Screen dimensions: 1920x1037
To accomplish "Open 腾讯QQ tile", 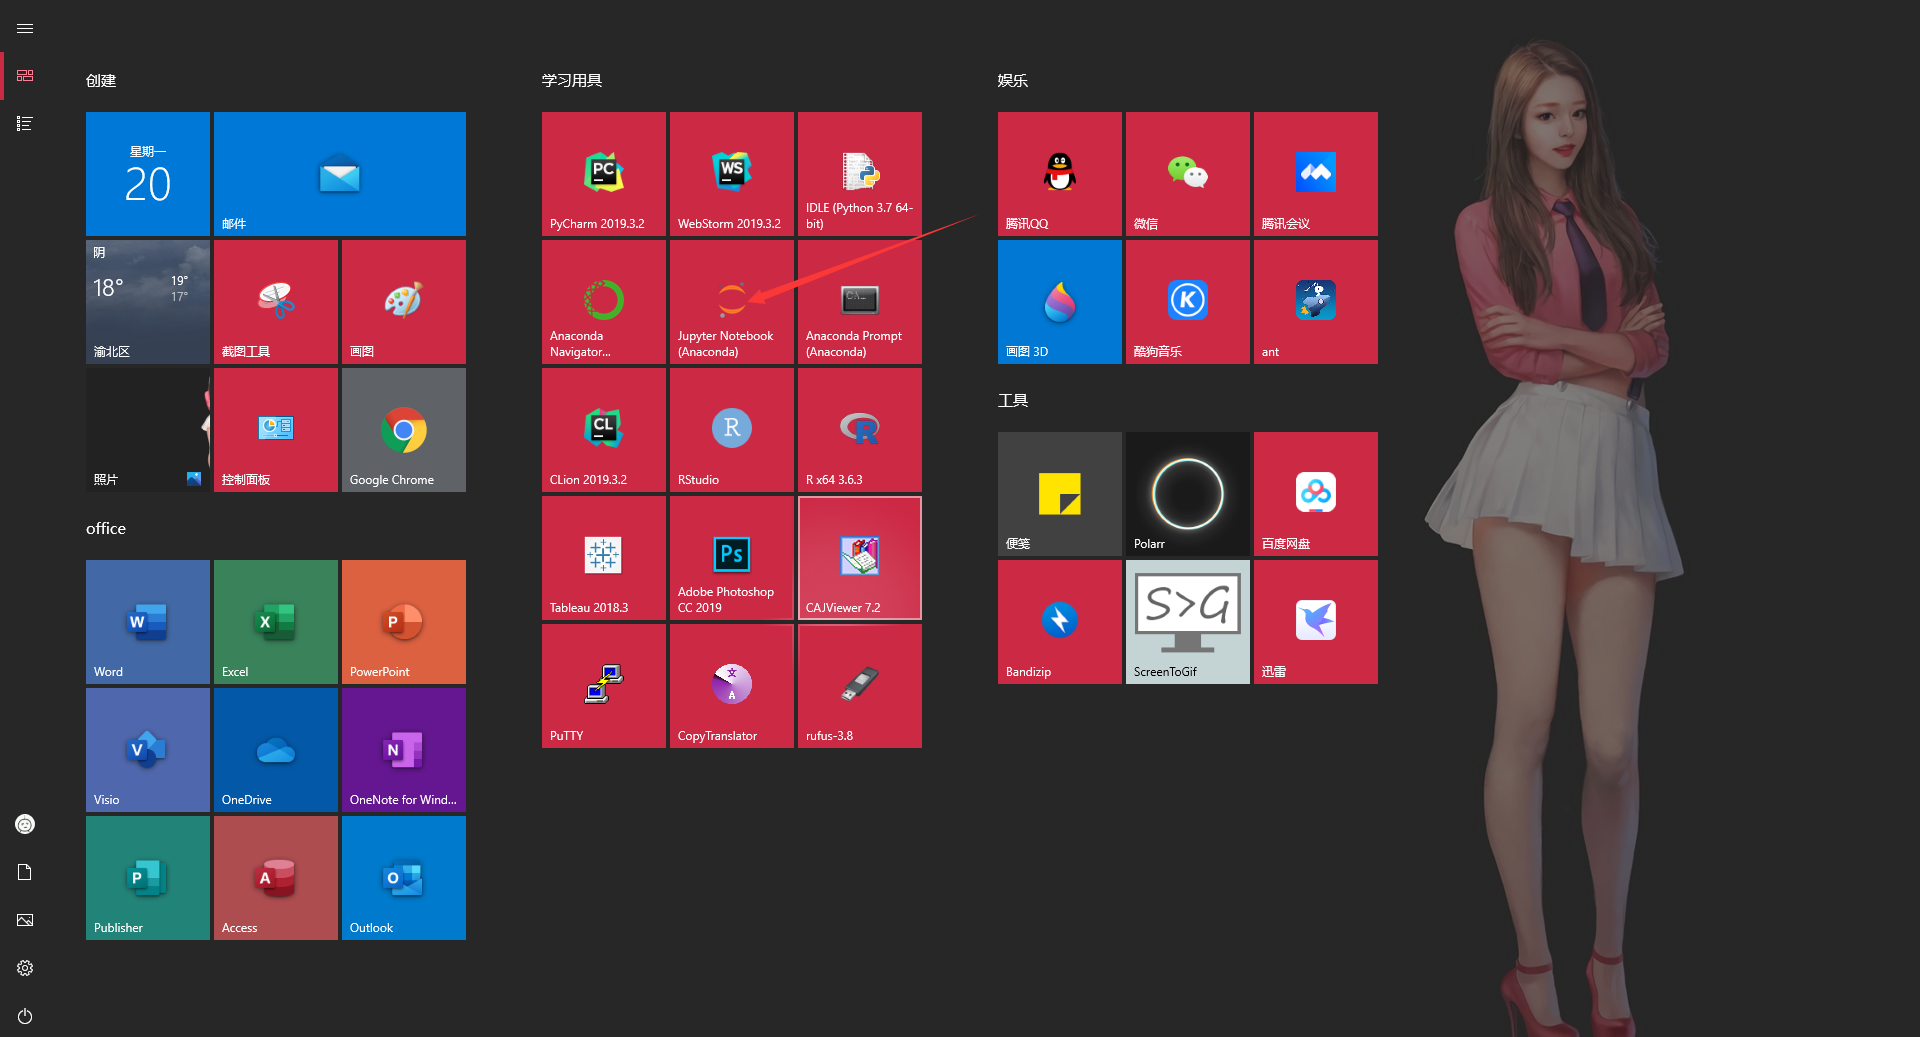I will point(1060,174).
